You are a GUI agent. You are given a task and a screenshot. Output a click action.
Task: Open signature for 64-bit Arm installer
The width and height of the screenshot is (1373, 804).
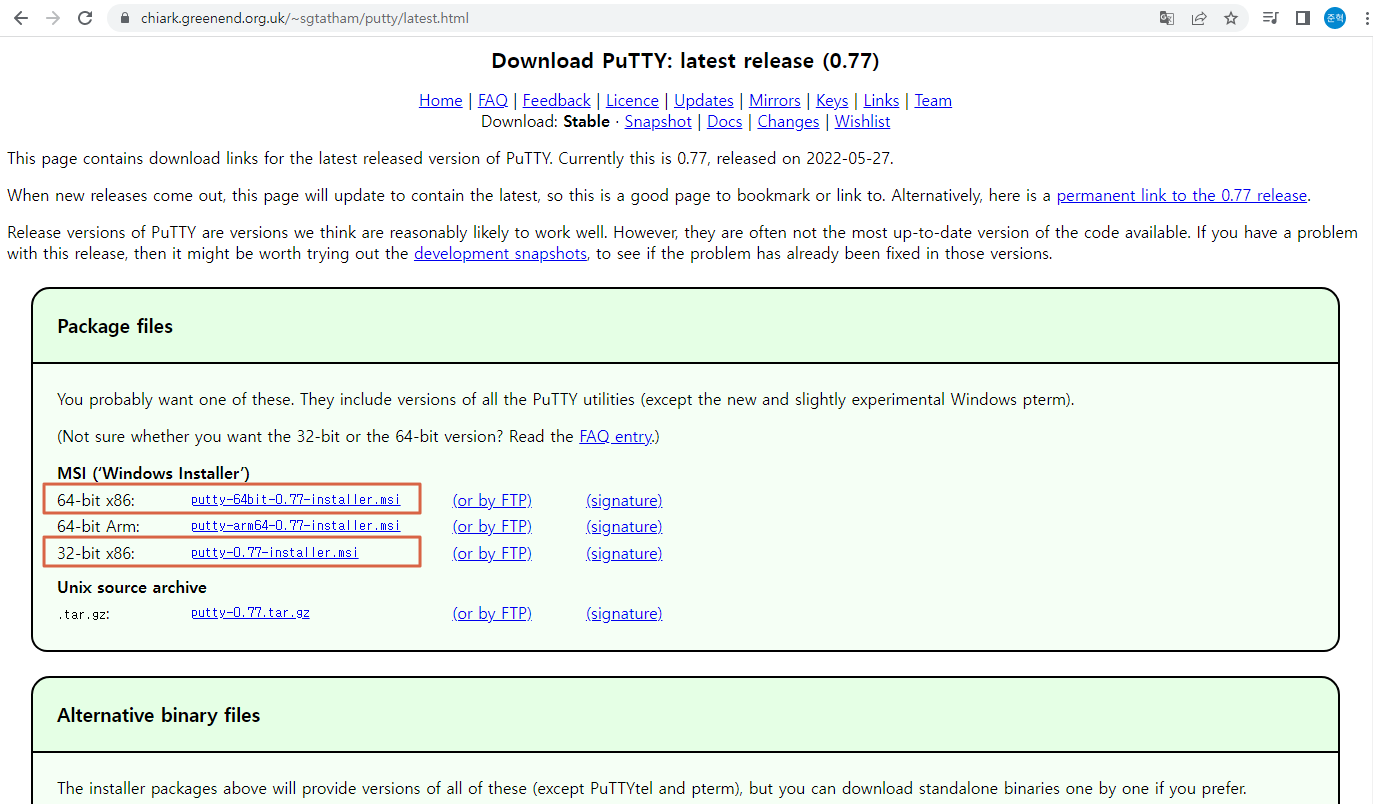(624, 526)
